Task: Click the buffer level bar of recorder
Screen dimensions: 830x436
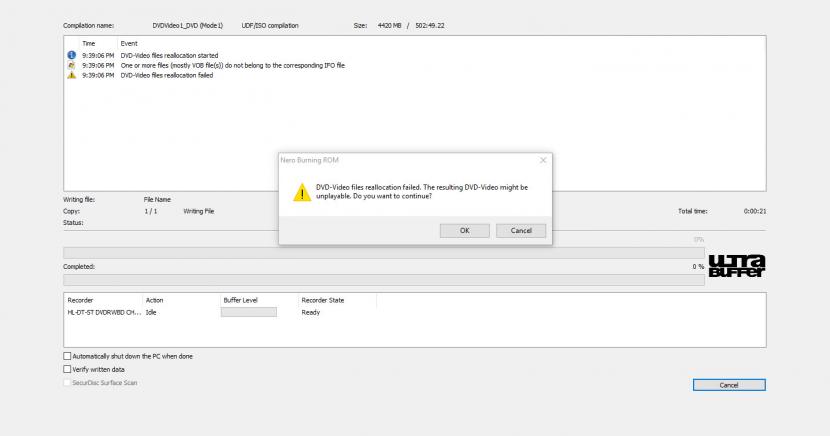Action: 249,312
